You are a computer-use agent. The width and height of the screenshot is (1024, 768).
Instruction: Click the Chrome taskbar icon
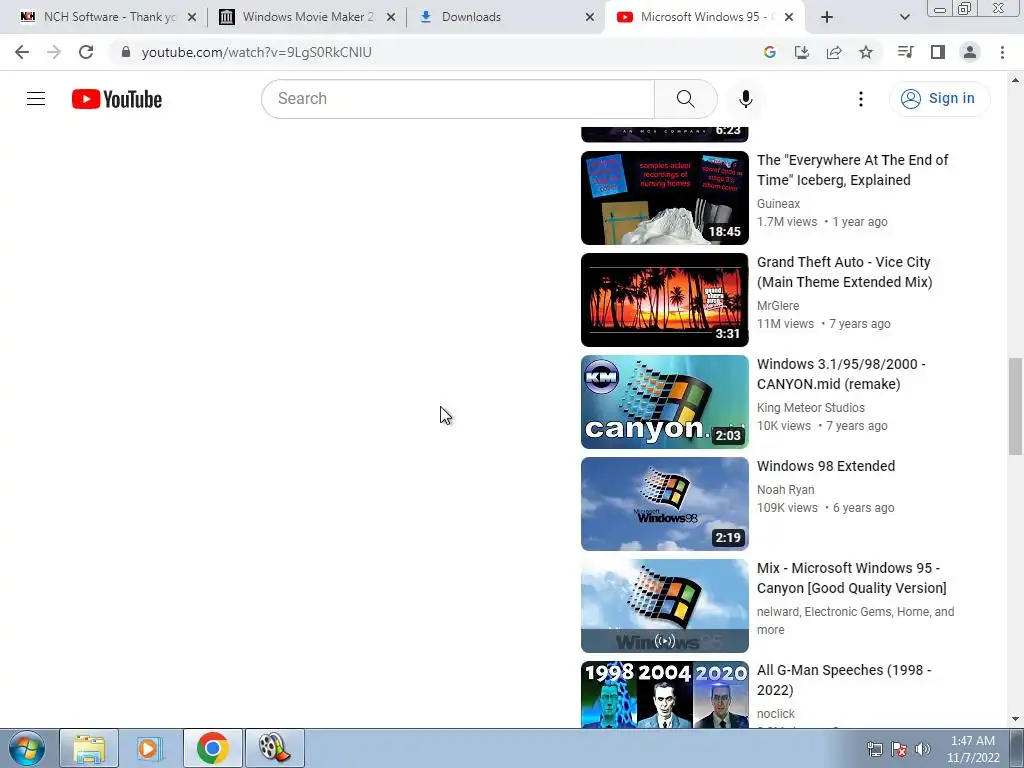point(212,748)
